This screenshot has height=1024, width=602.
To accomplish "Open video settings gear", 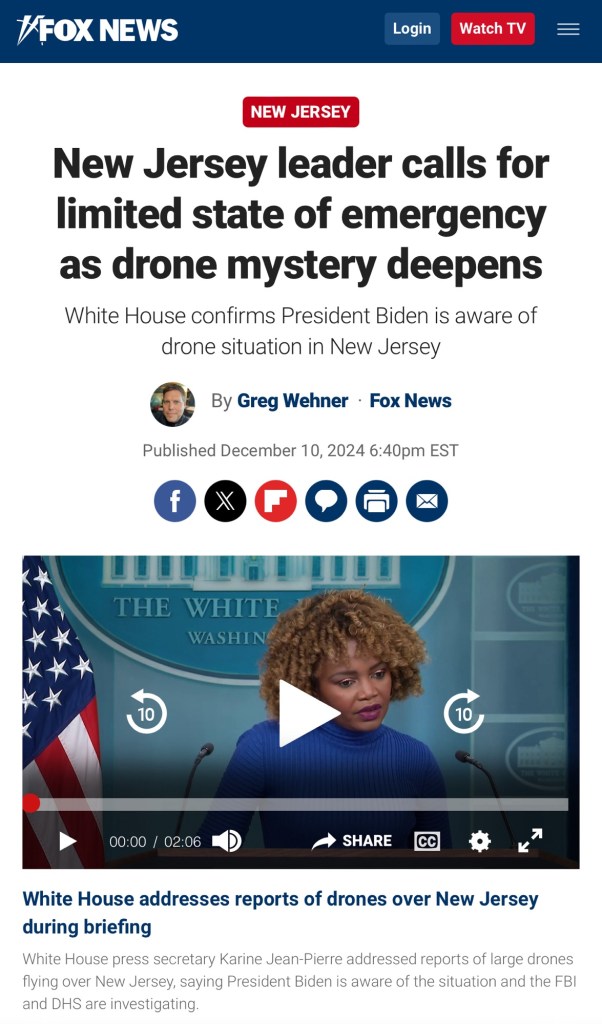I will pyautogui.click(x=480, y=841).
